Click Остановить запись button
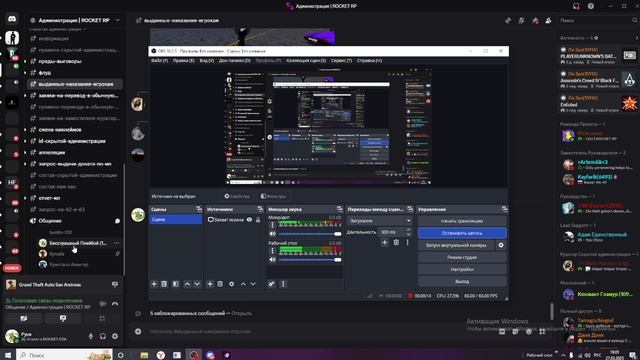The height and width of the screenshot is (360, 640). click(x=462, y=233)
